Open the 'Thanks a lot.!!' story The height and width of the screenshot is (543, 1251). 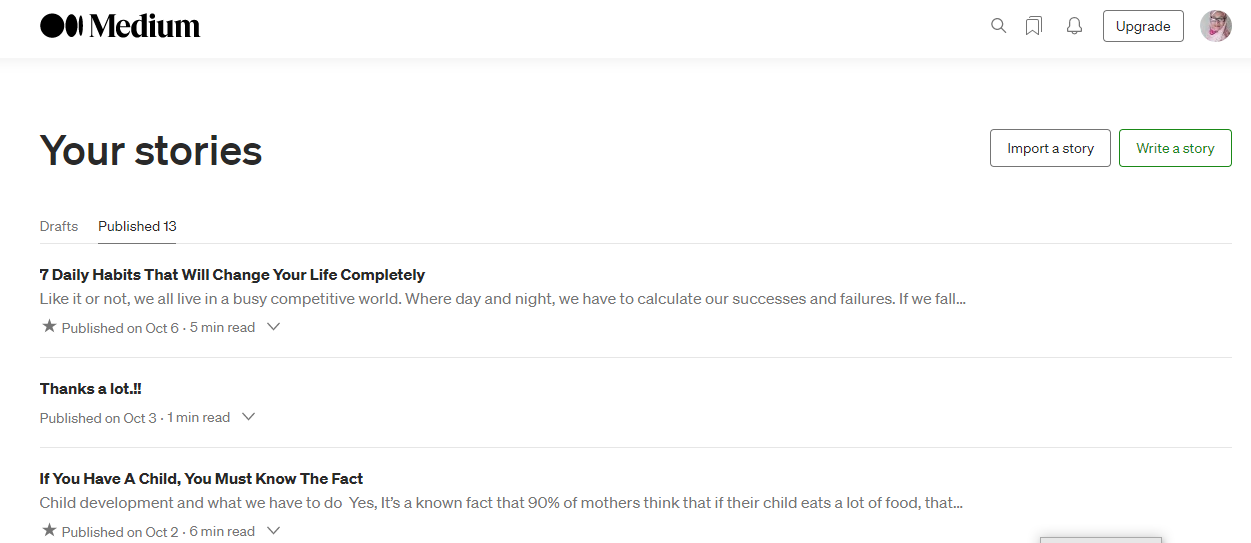point(91,389)
